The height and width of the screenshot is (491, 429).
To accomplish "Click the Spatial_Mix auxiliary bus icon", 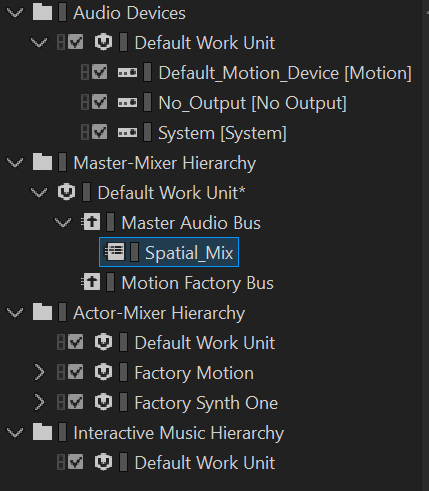I will click(x=115, y=252).
